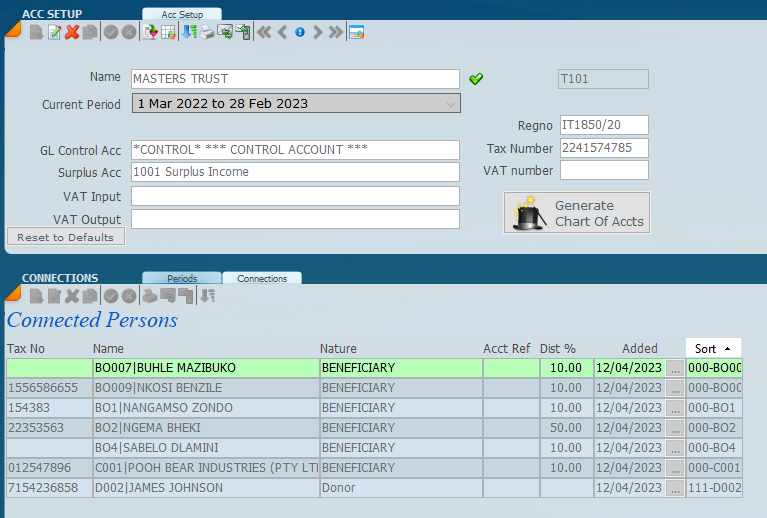Jump to last record with double-right arrows
This screenshot has width=767, height=518.
pos(336,32)
